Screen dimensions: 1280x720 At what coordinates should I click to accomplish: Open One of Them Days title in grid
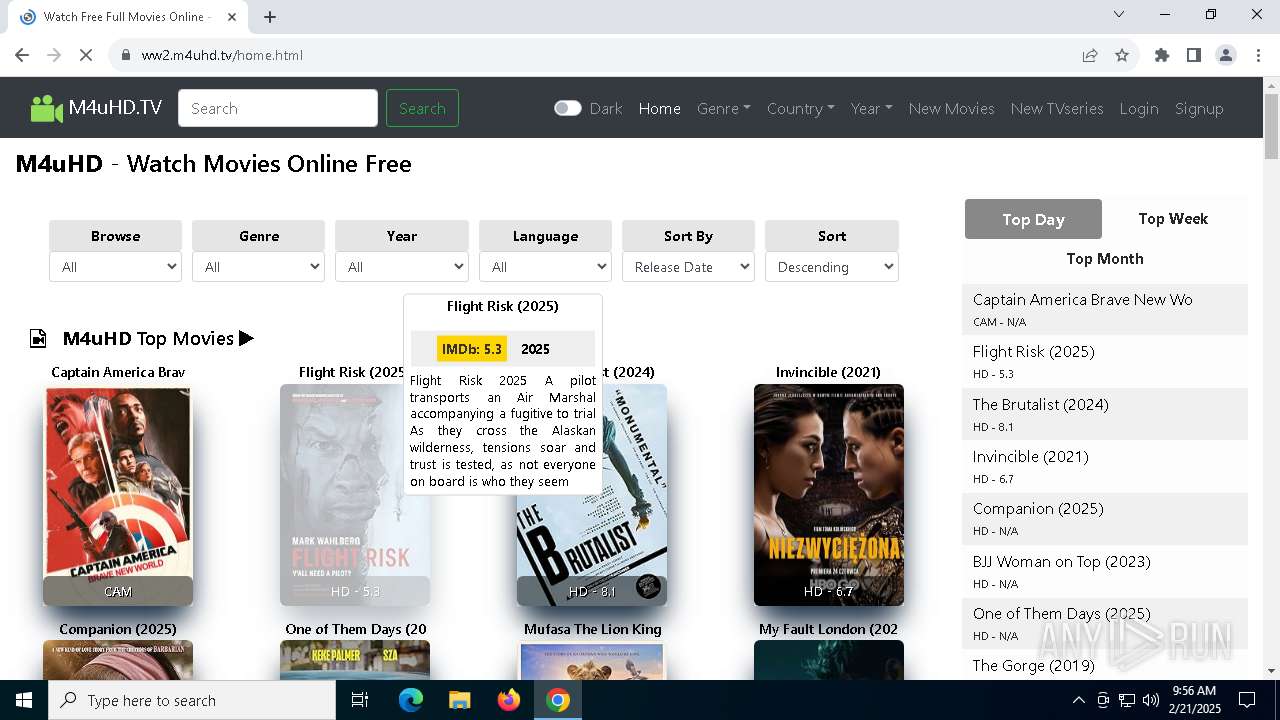point(356,629)
